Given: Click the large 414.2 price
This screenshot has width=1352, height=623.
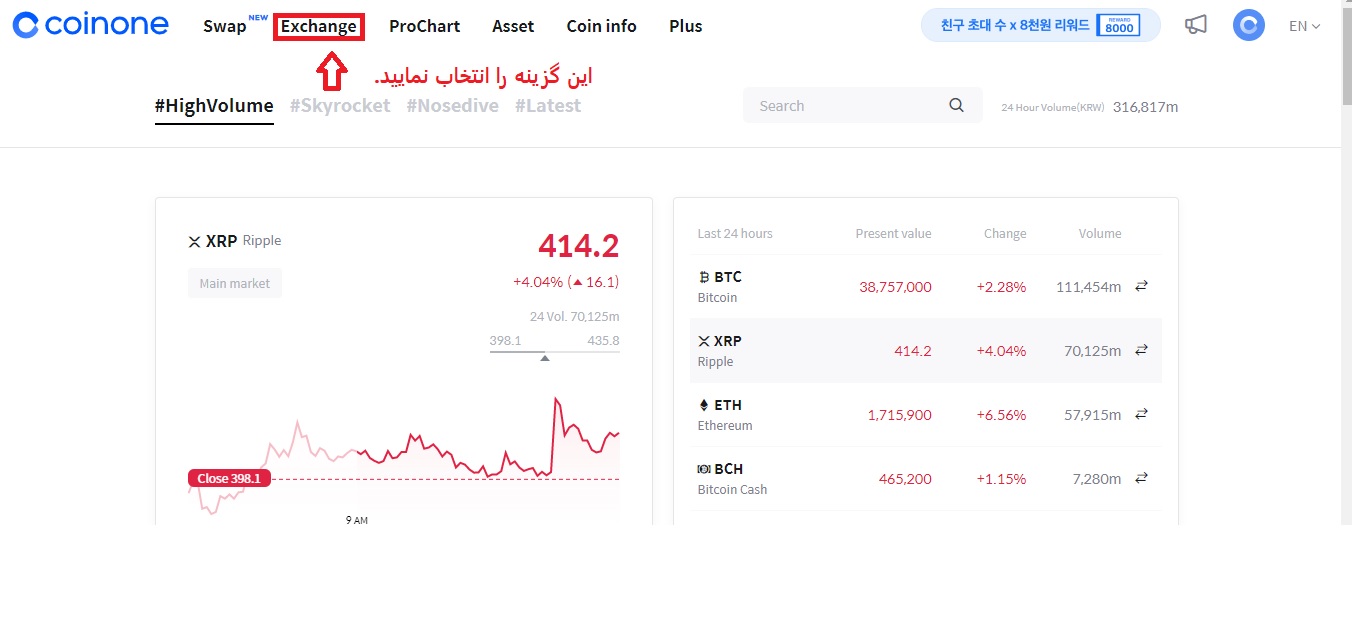Looking at the screenshot, I should click(x=578, y=245).
